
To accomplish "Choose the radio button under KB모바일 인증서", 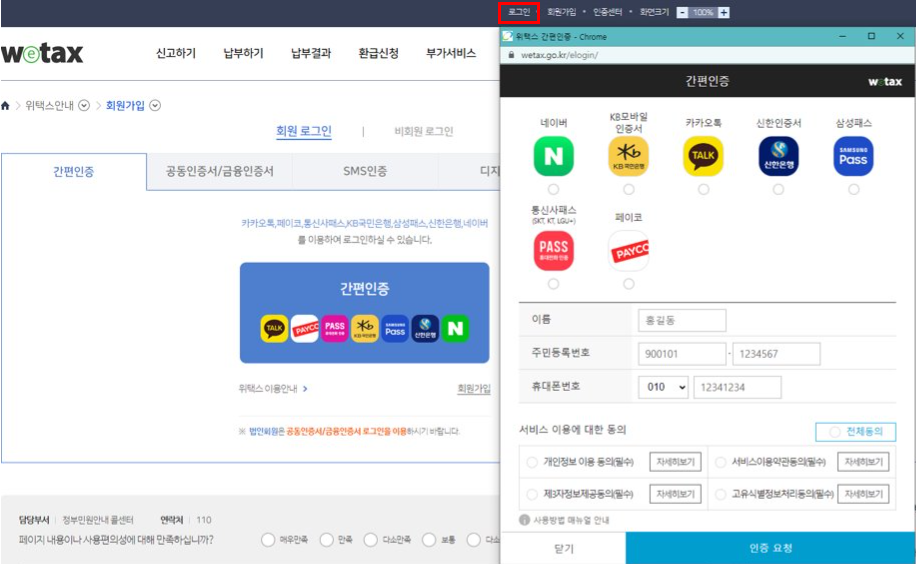I will pyautogui.click(x=629, y=189).
